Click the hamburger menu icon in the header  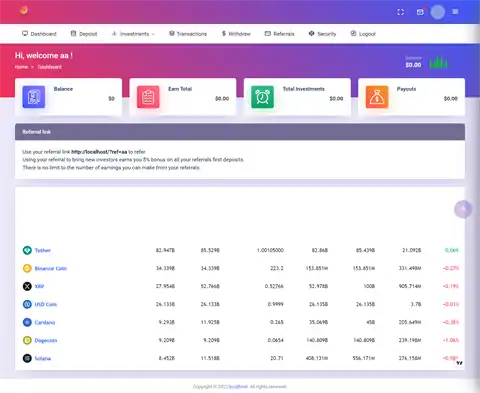coord(455,12)
